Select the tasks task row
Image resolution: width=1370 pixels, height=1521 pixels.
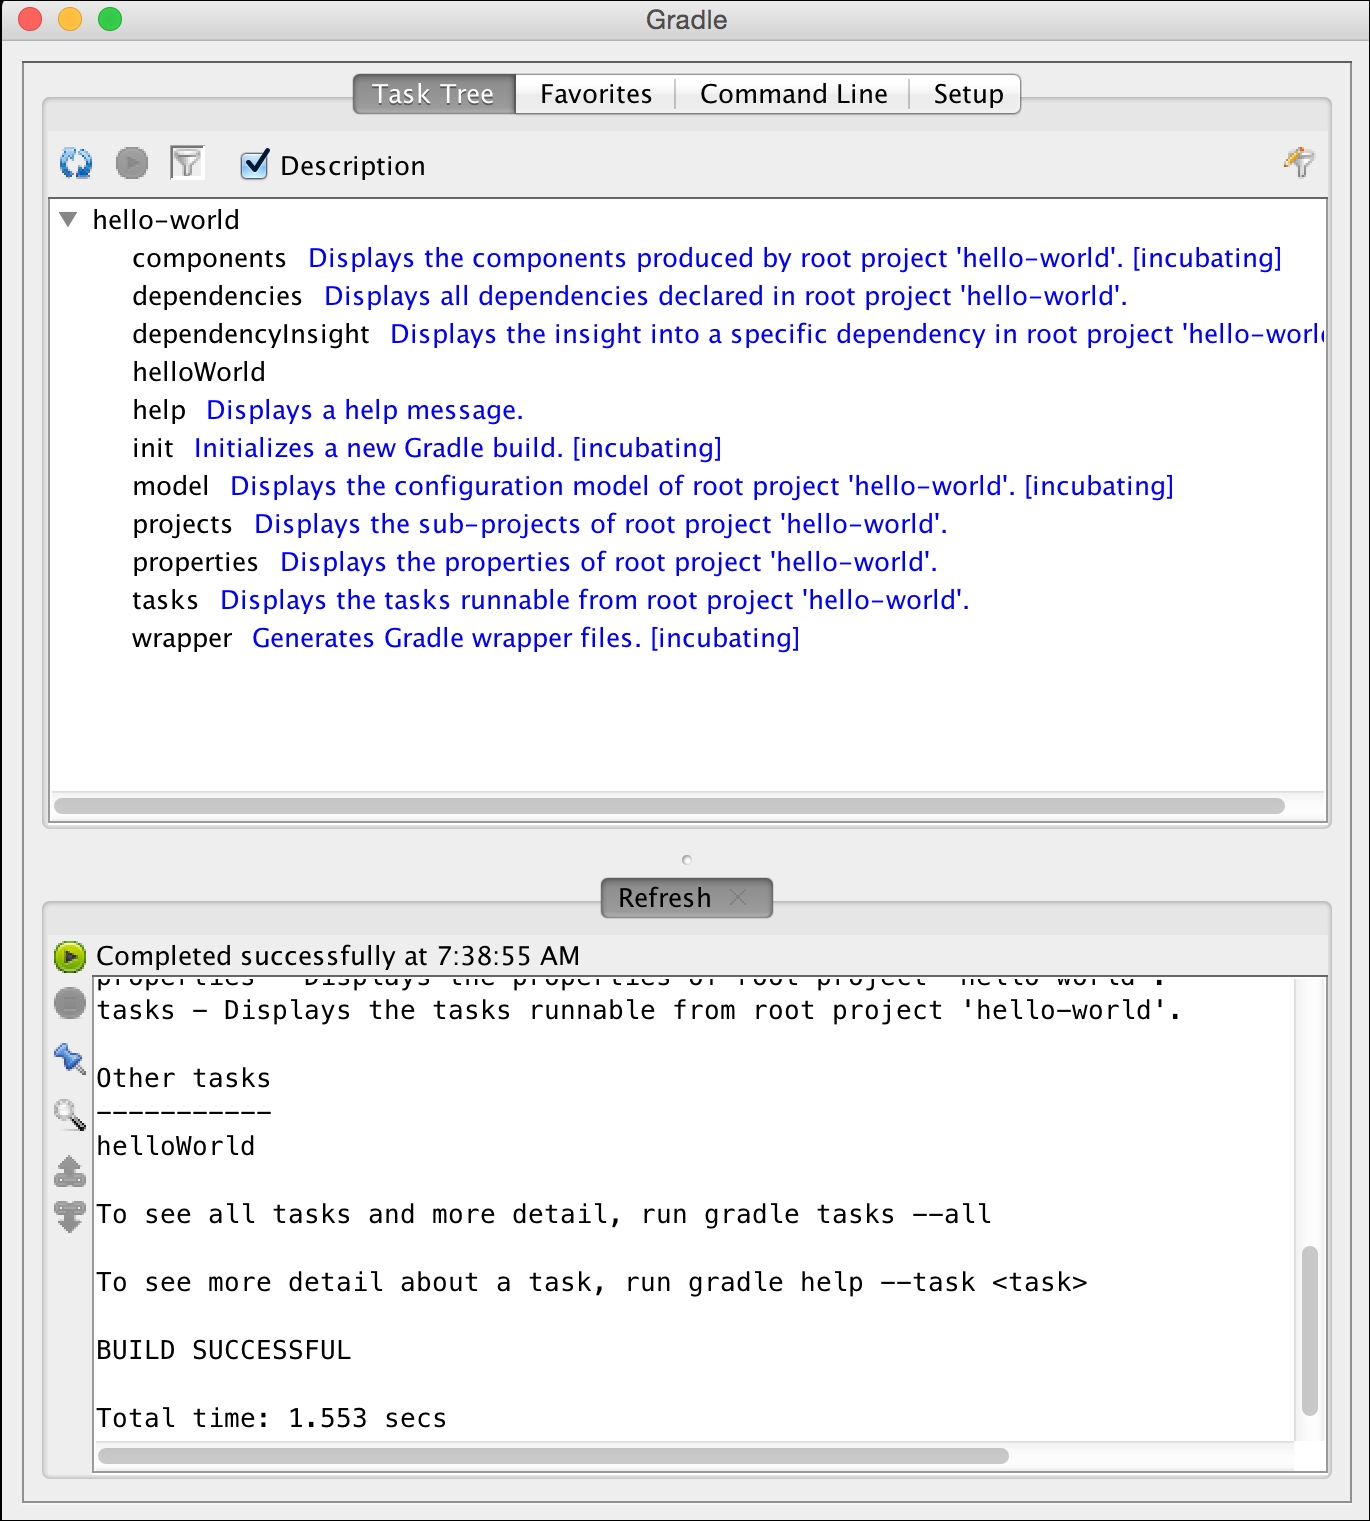pyautogui.click(x=165, y=600)
